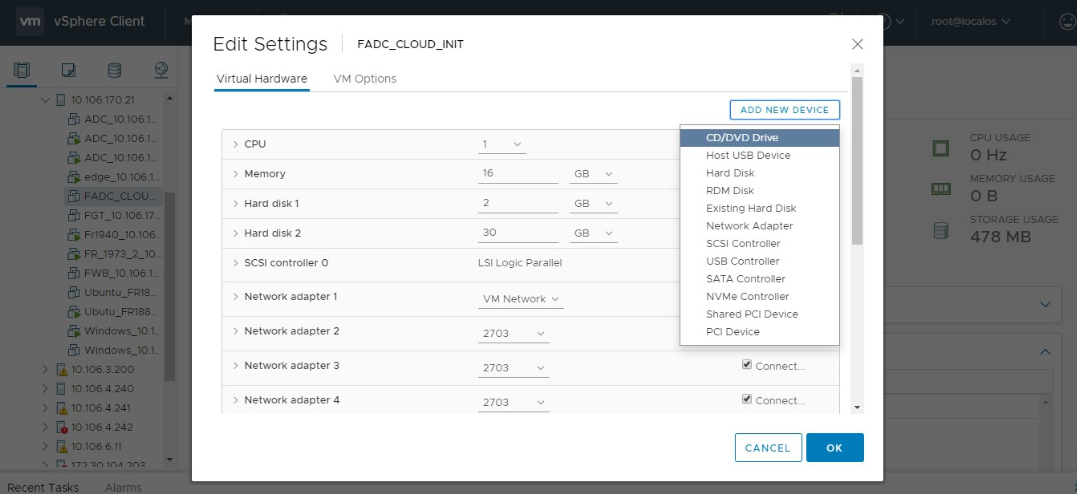Switch to the VM Options tab
The height and width of the screenshot is (494, 1077).
[x=365, y=79]
